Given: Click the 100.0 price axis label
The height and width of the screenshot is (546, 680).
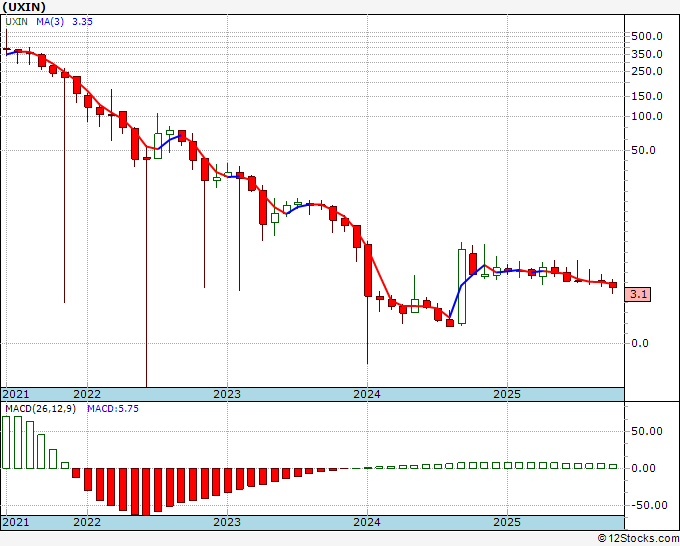Looking at the screenshot, I should [647, 116].
